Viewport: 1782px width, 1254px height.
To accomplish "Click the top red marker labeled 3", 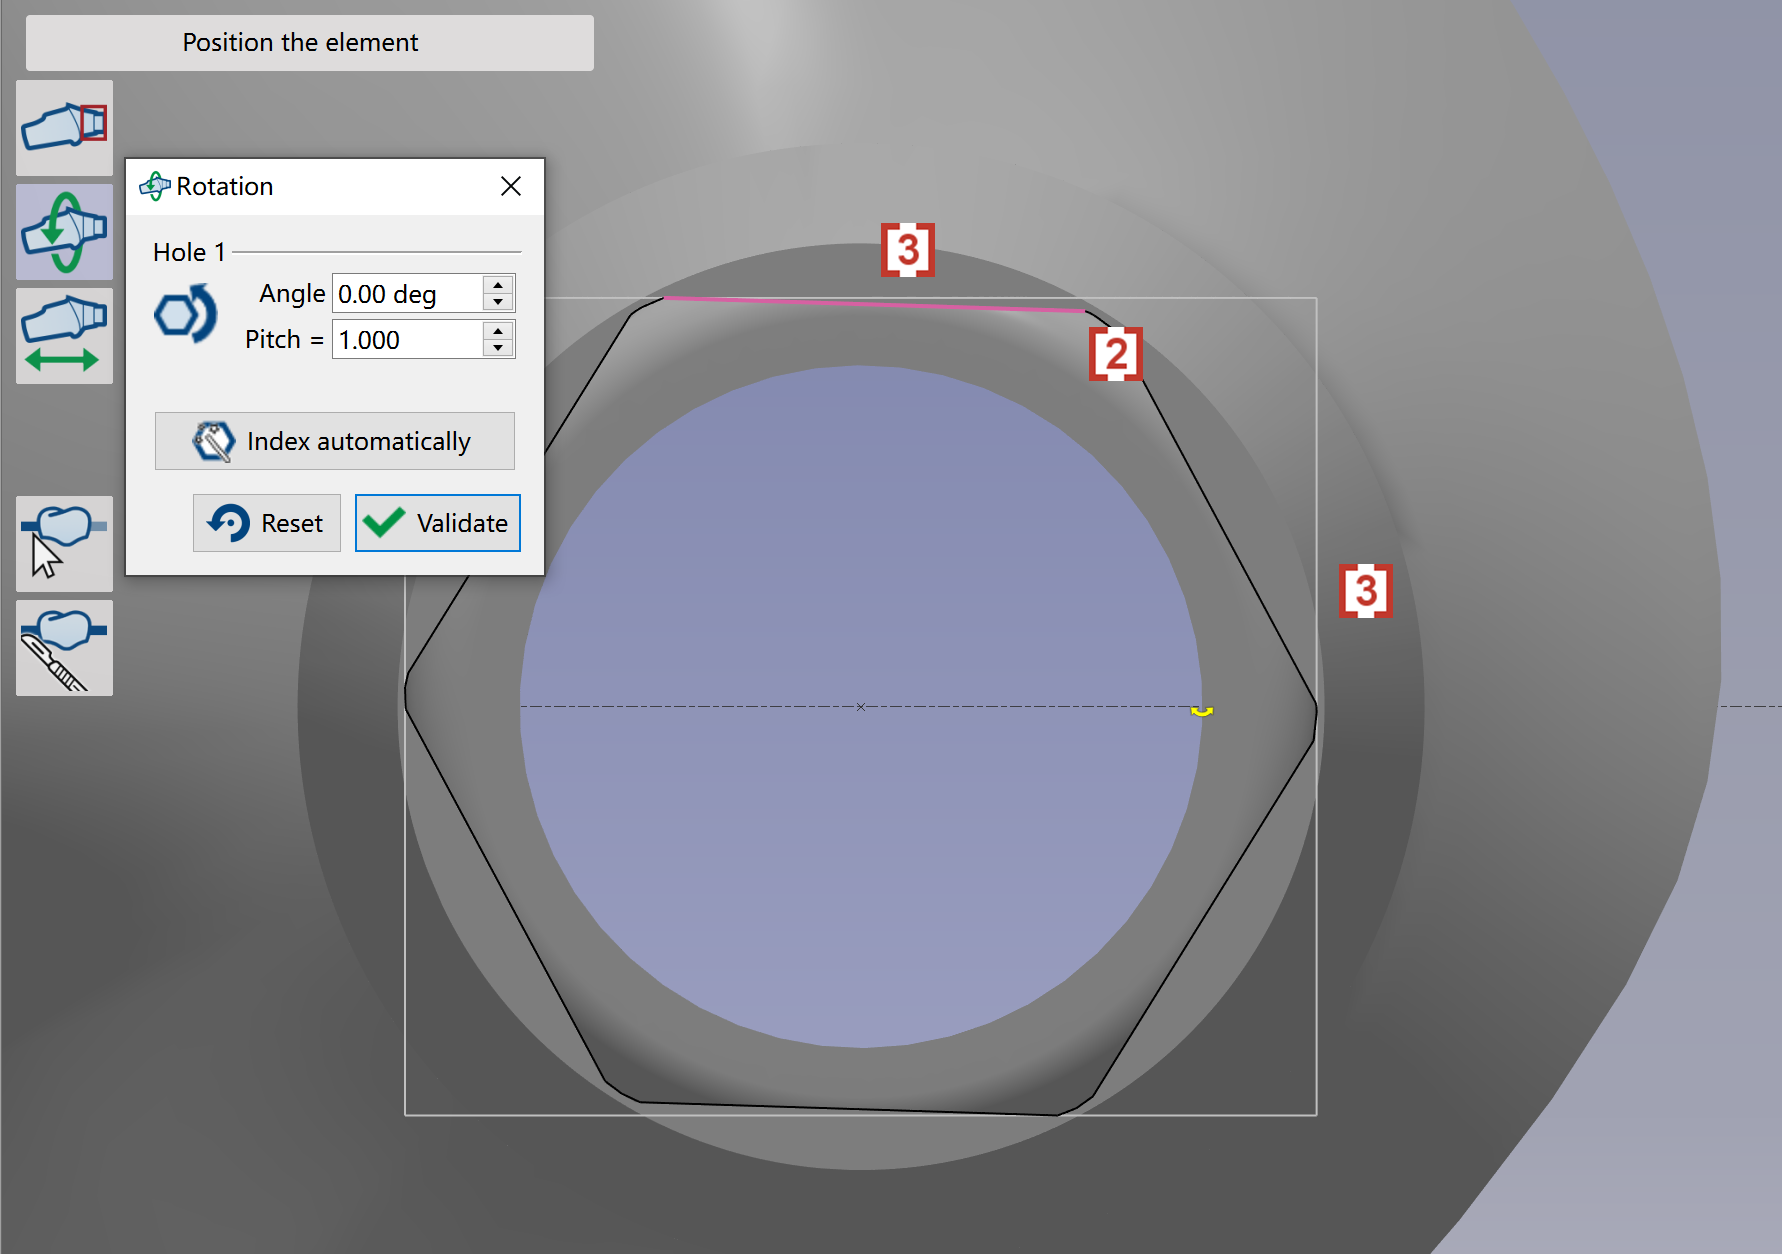I will (908, 250).
